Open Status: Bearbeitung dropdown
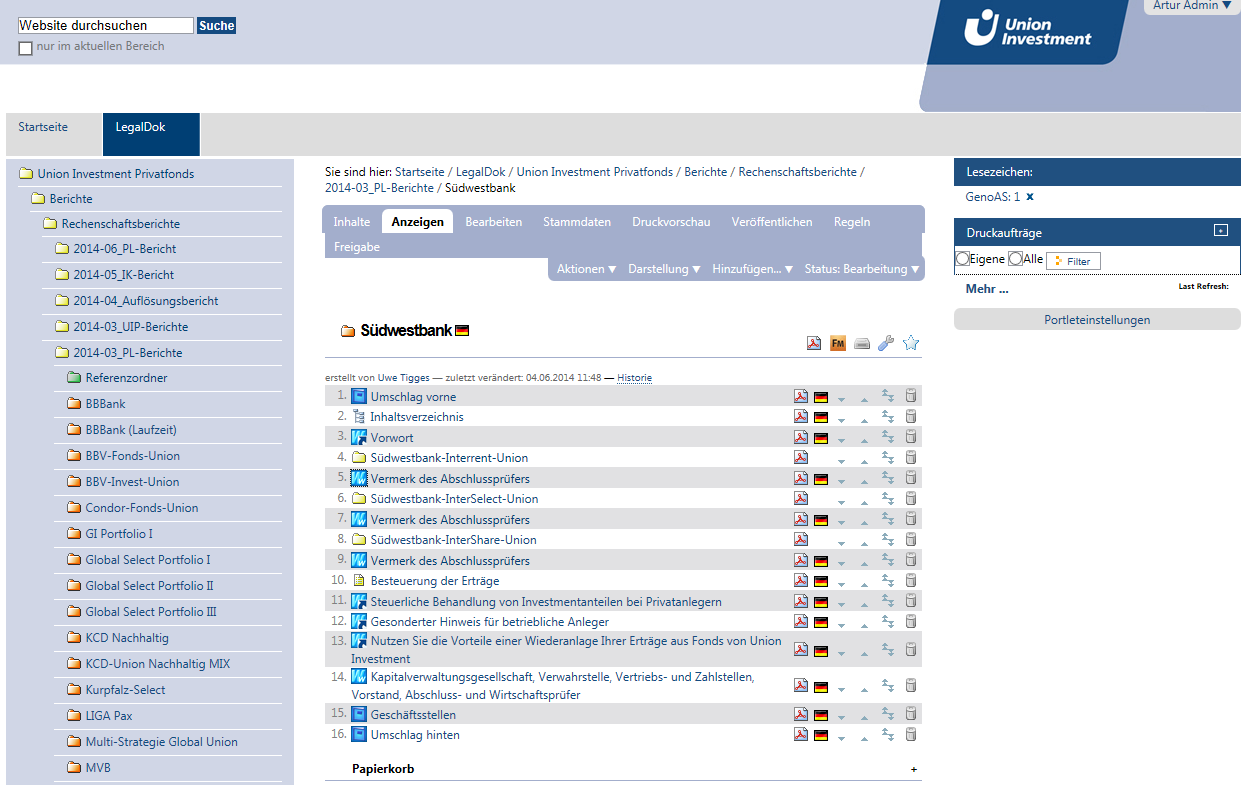Viewport: 1244px width, 785px height. pyautogui.click(x=862, y=269)
